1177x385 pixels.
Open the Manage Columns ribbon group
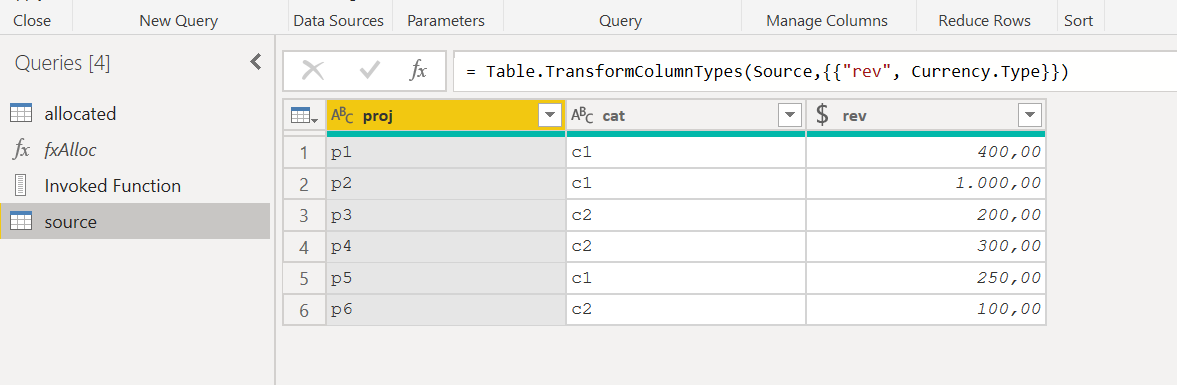[x=826, y=21]
